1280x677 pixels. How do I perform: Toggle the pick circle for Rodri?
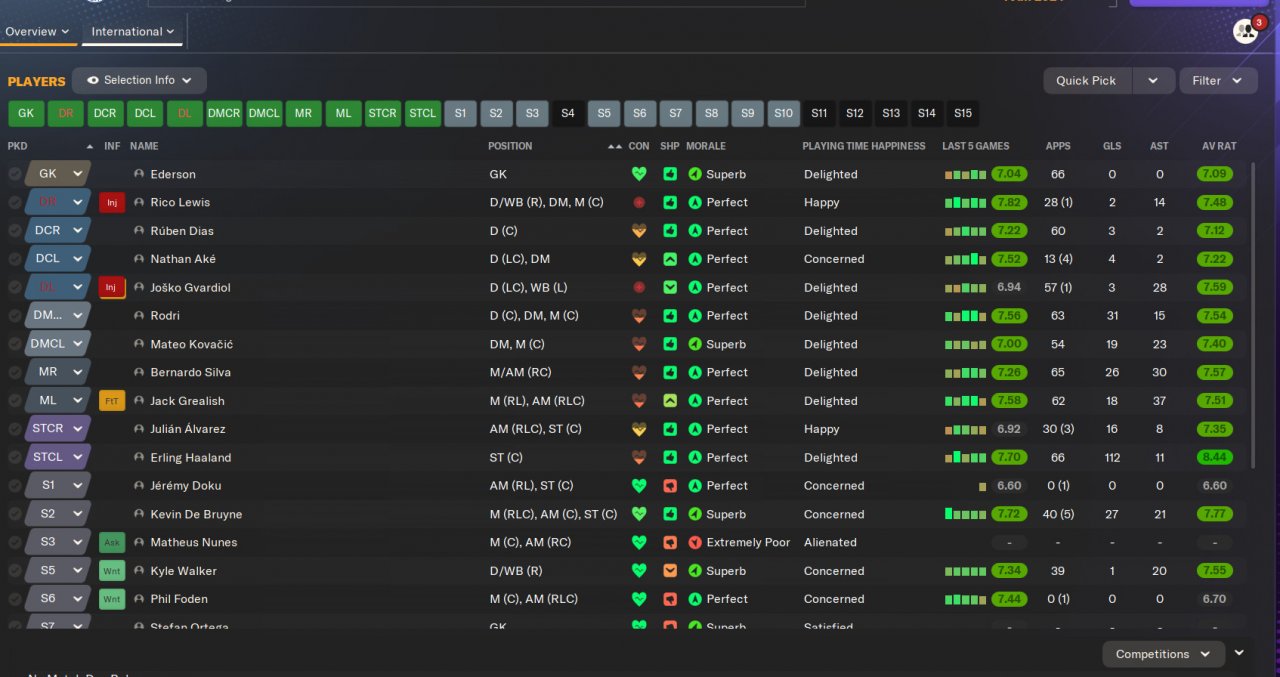(14, 315)
